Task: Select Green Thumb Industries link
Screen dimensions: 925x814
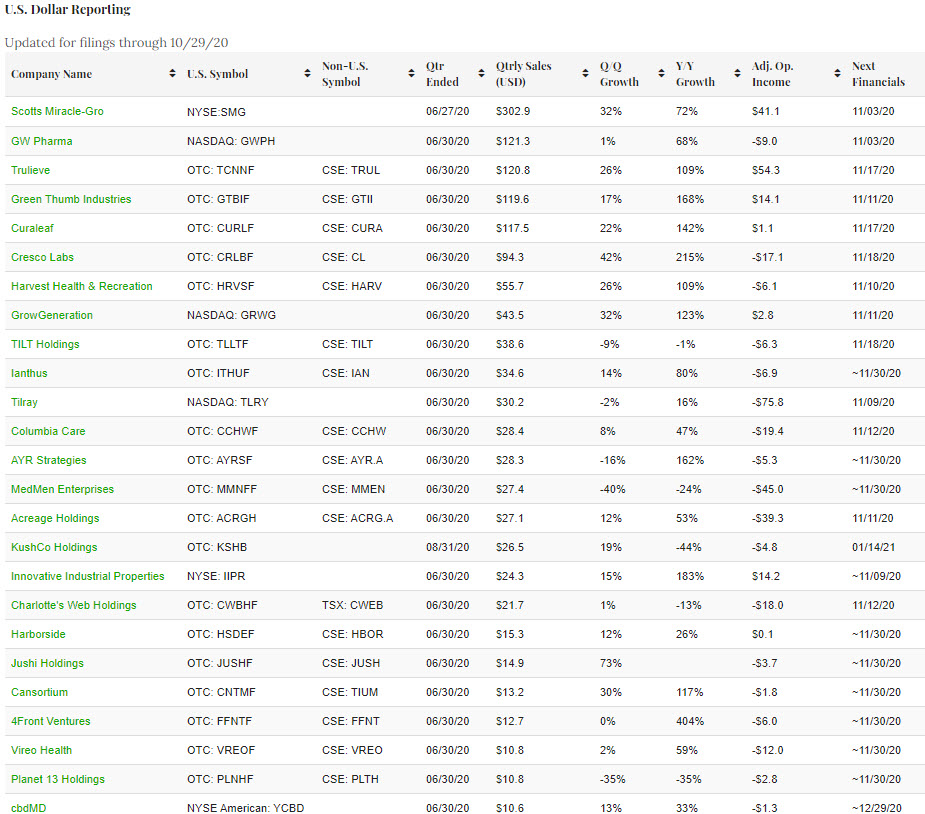Action: 71,199
